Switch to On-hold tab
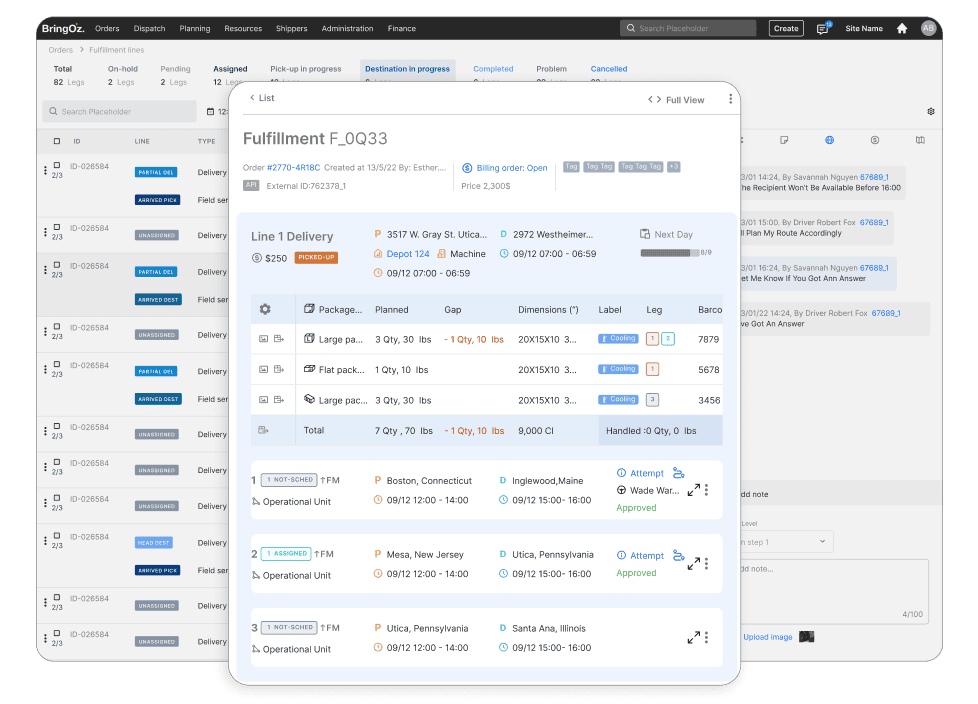Screen dimensions: 978x704 pos(123,69)
